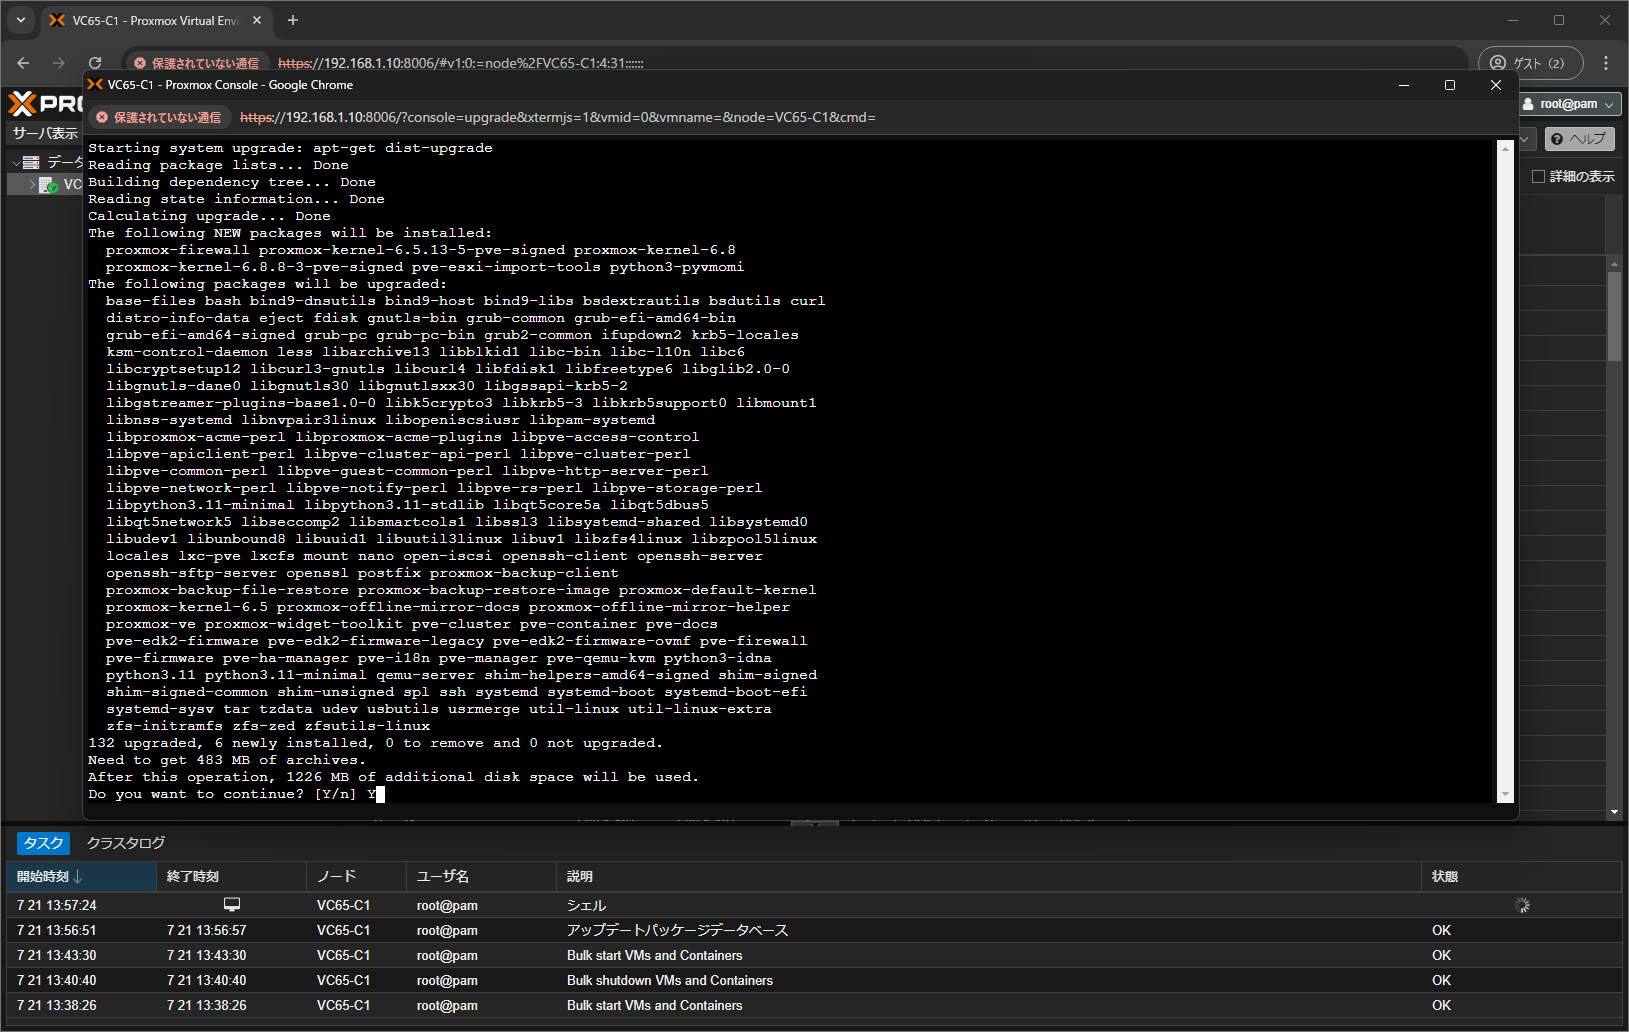
Task: Close the VC65-C1 Proxmox browser tab
Action: click(x=257, y=20)
